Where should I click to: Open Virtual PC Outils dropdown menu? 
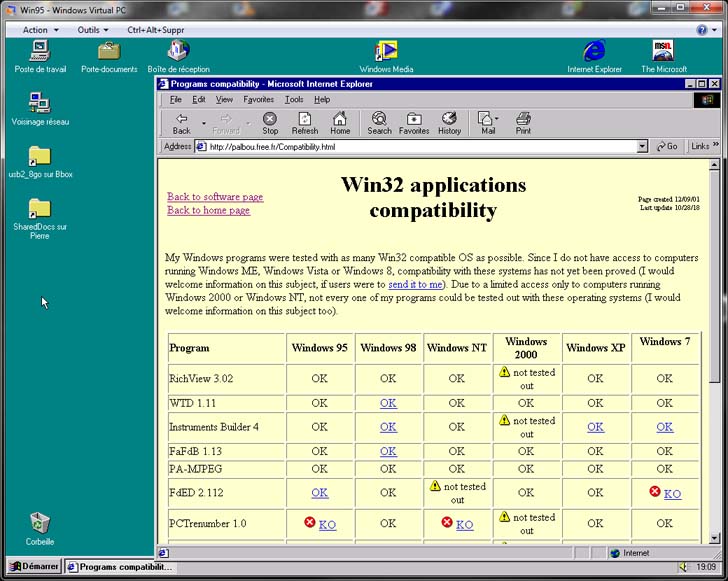coord(93,30)
